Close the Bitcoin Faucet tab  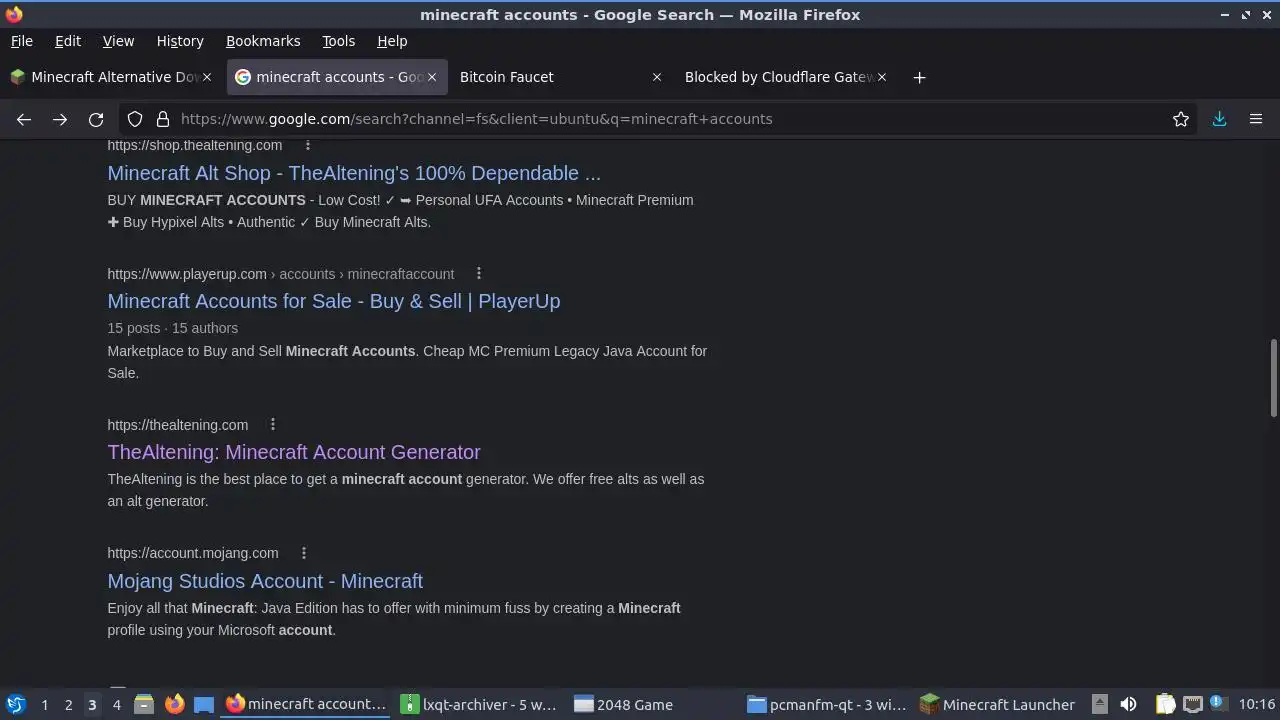click(x=657, y=77)
